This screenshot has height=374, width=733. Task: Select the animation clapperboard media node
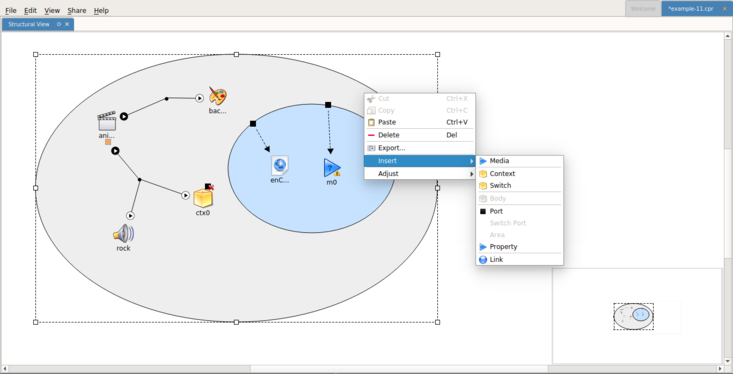(107, 122)
